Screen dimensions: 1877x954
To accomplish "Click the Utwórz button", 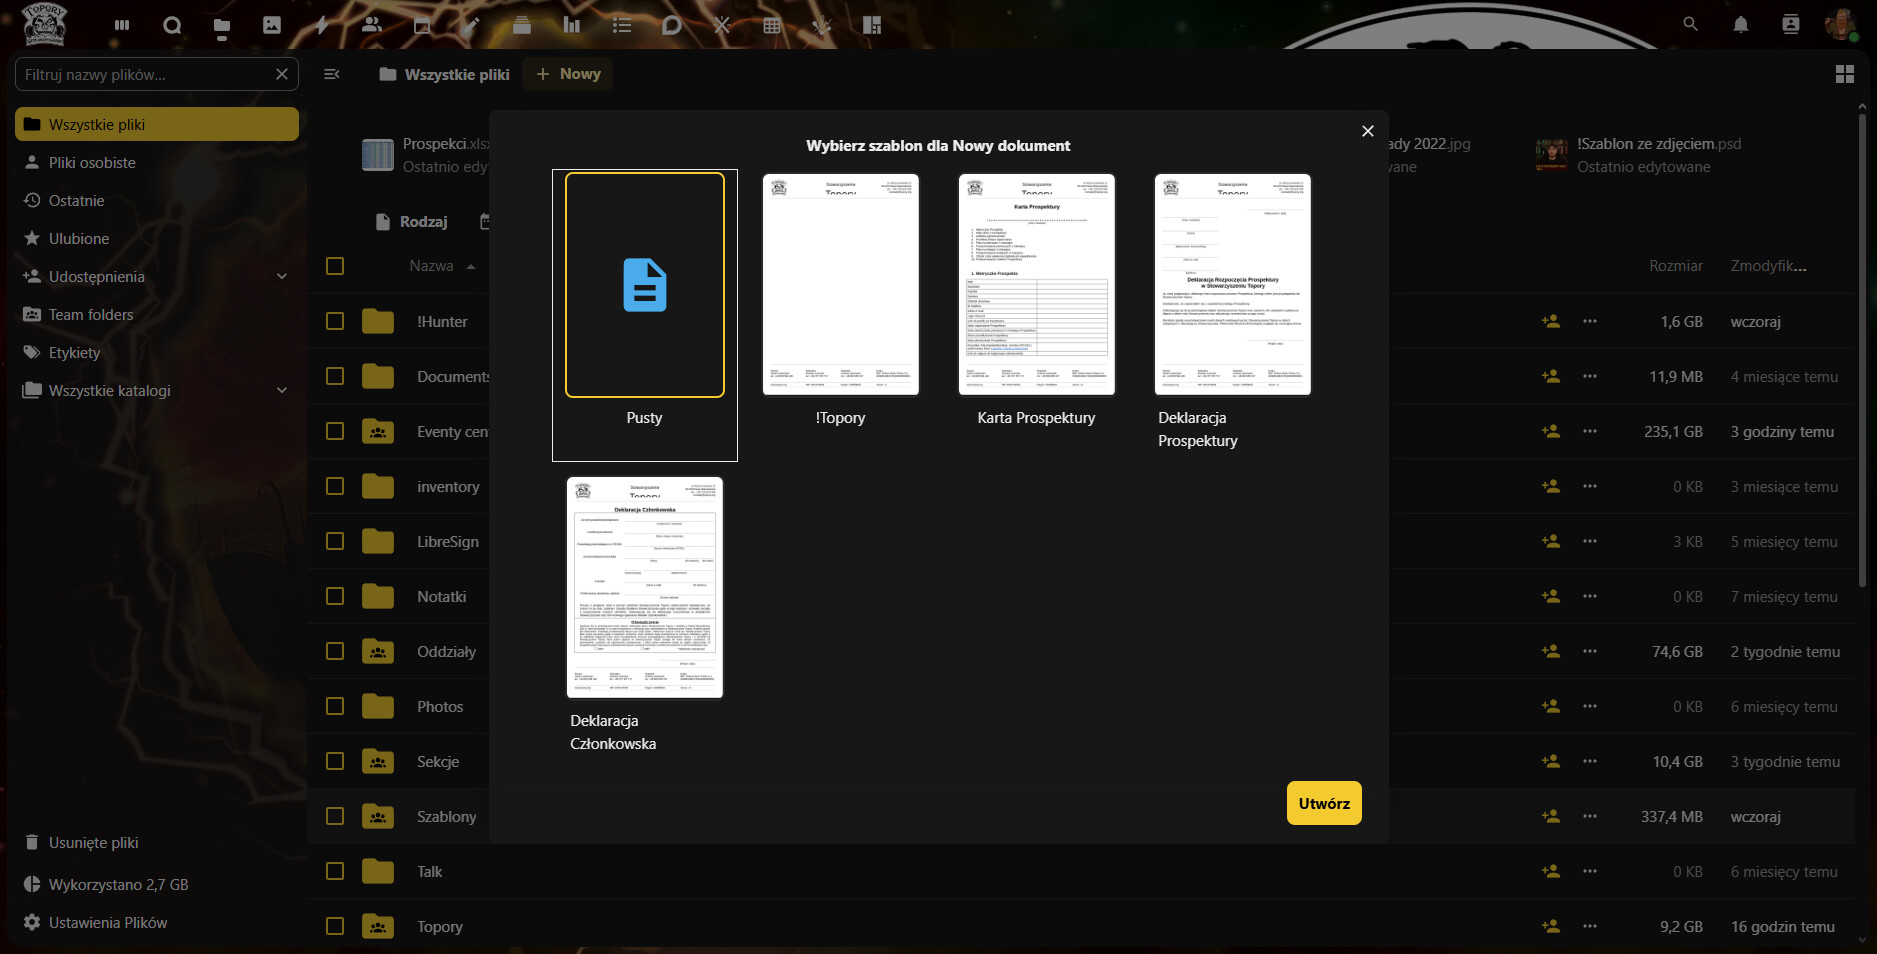I will click(x=1324, y=803).
